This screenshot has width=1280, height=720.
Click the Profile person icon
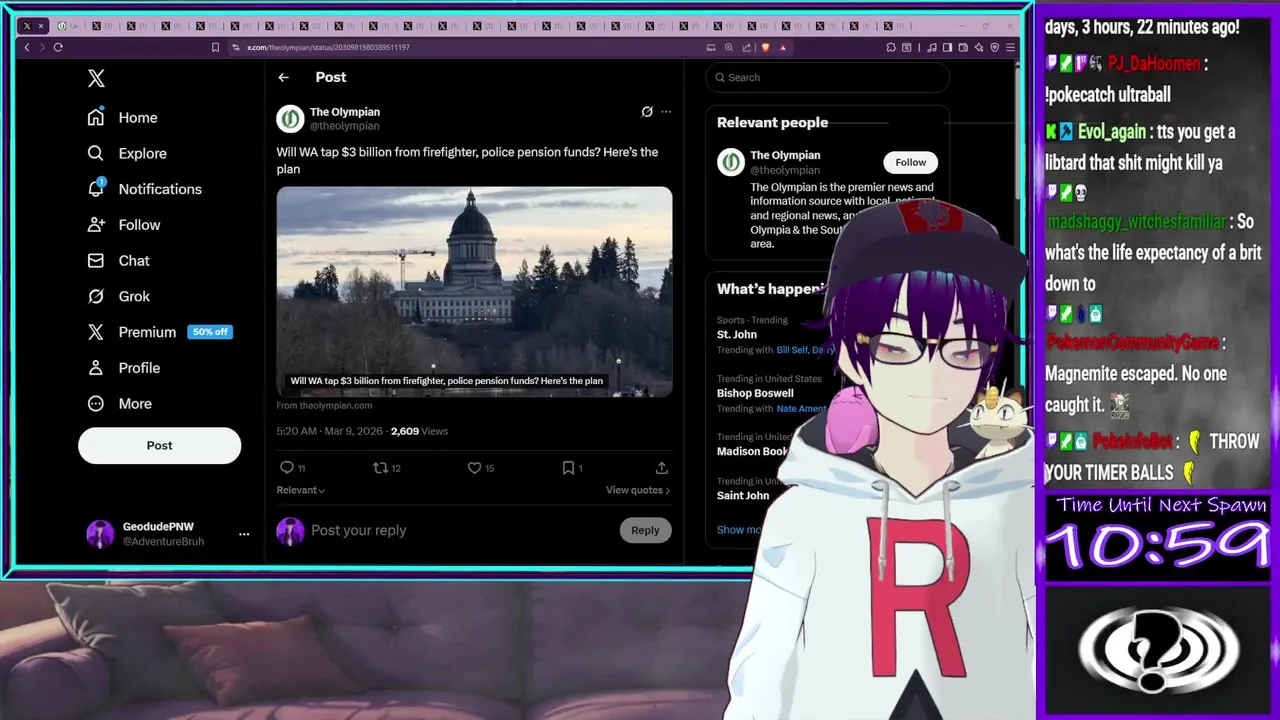click(x=96, y=368)
